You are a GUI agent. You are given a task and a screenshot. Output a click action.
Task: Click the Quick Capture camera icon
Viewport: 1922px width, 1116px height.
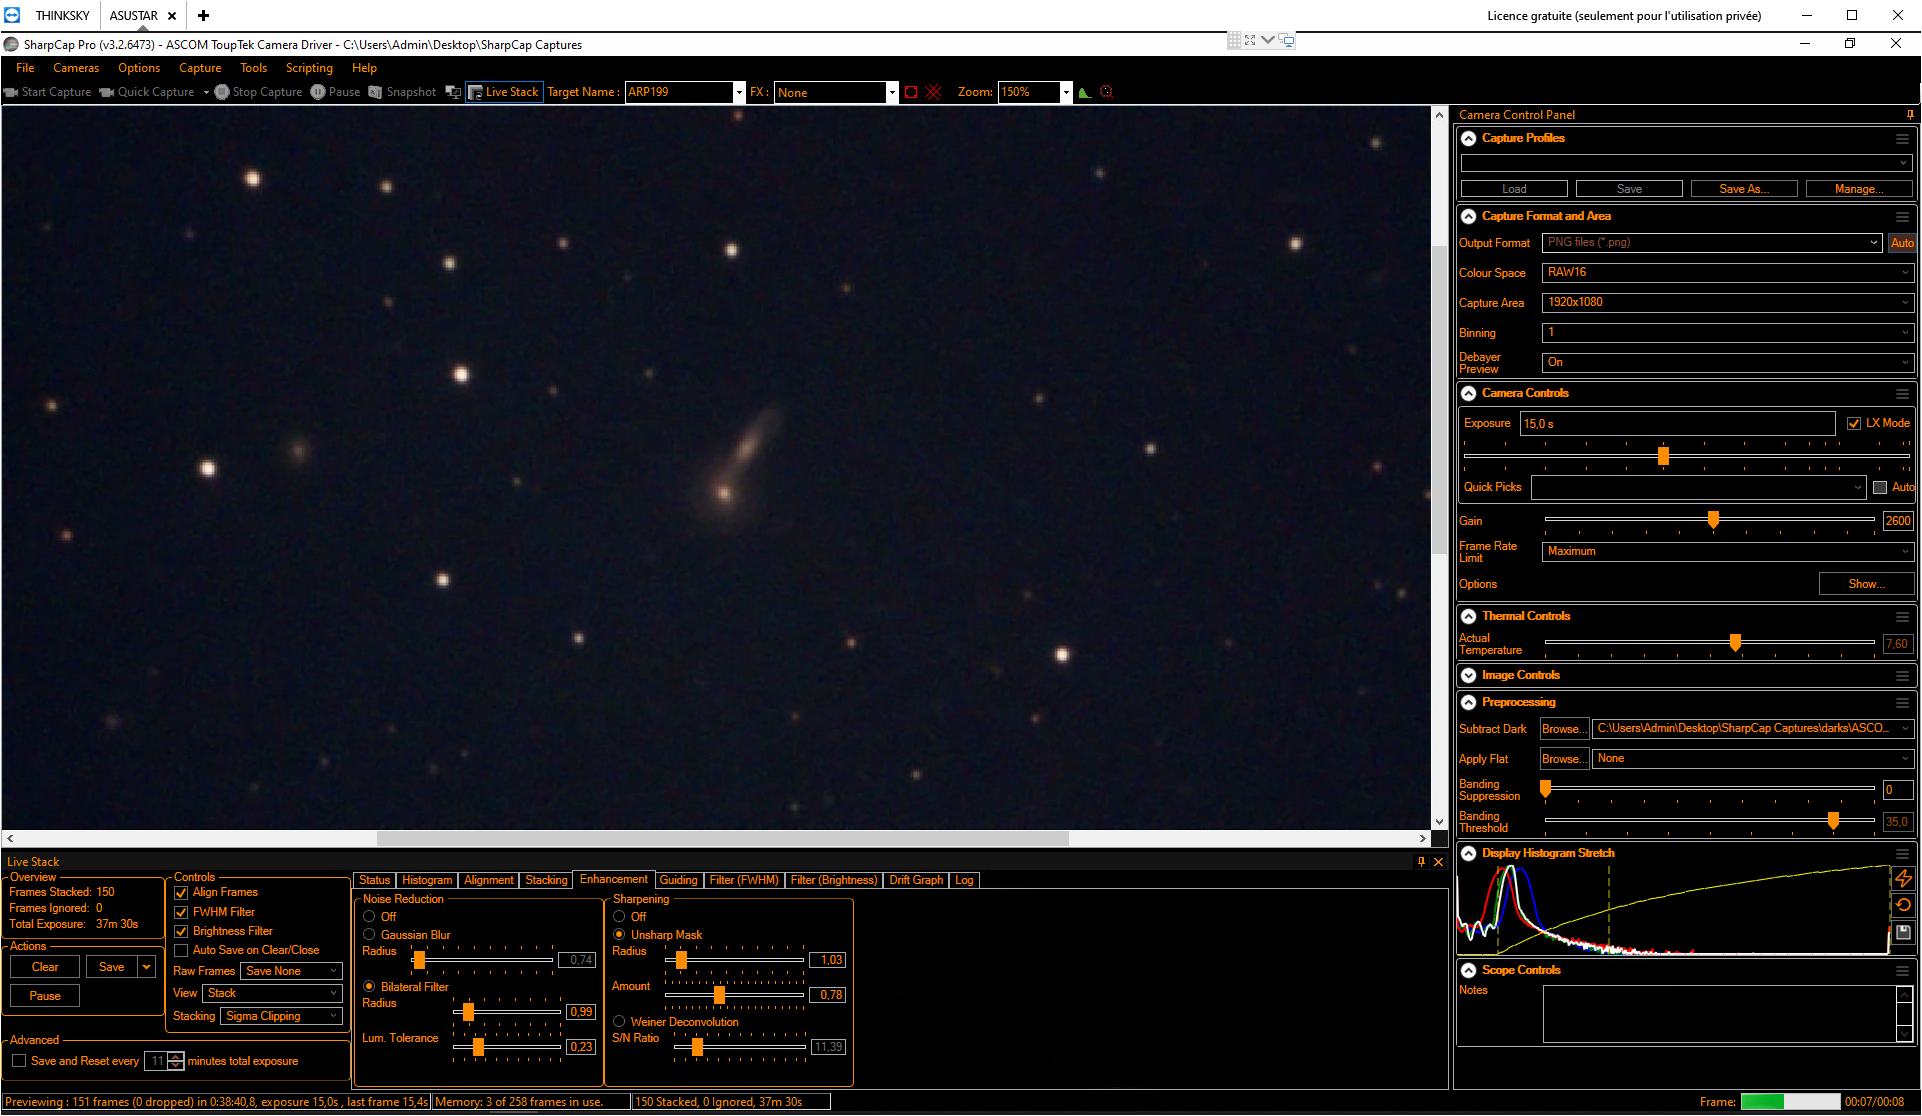click(x=107, y=92)
